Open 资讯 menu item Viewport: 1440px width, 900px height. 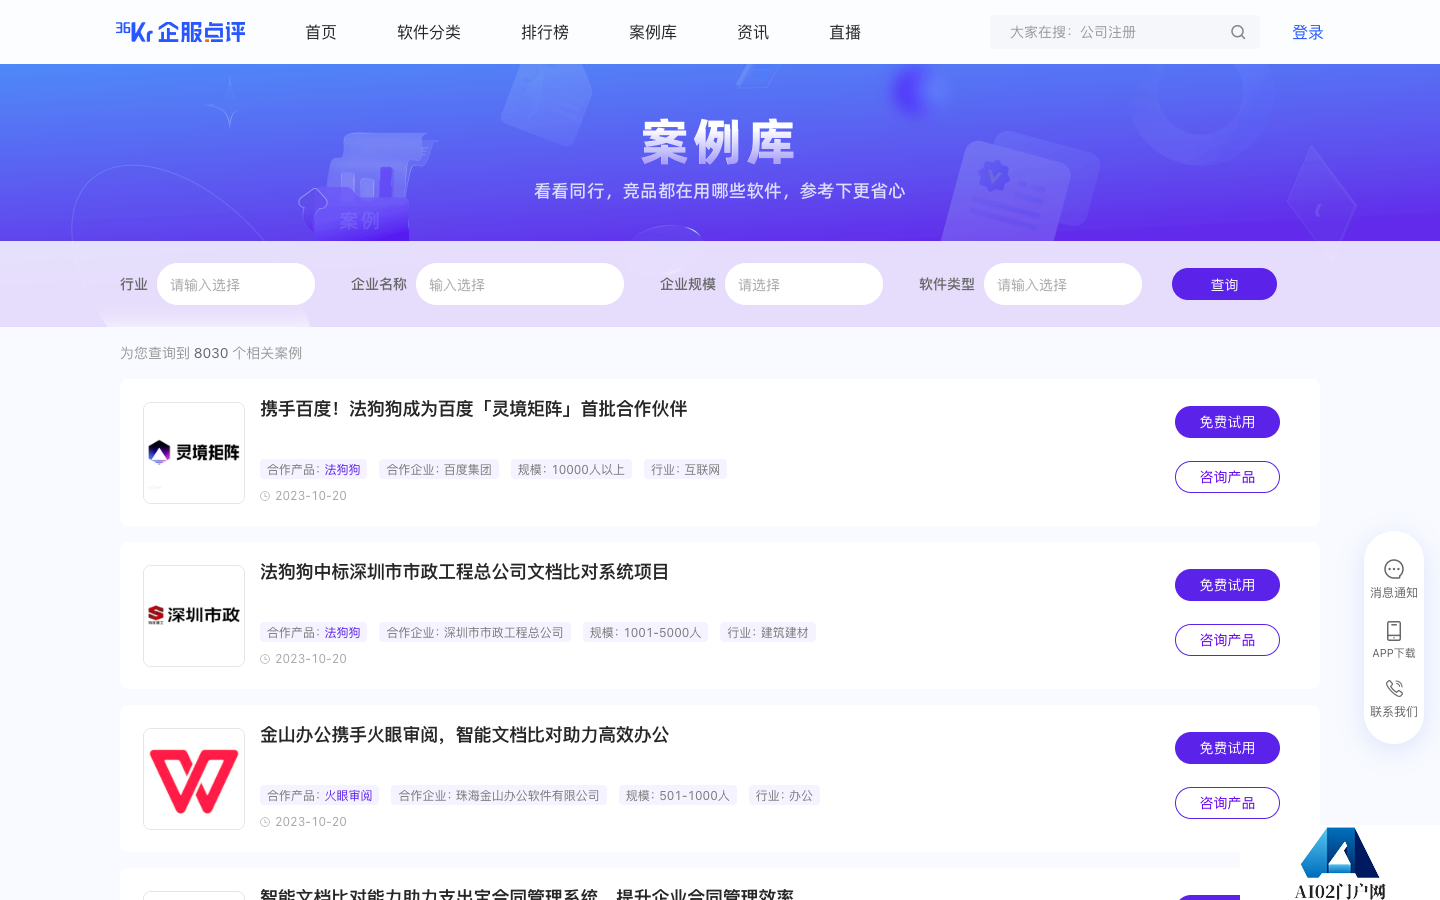[x=753, y=32]
